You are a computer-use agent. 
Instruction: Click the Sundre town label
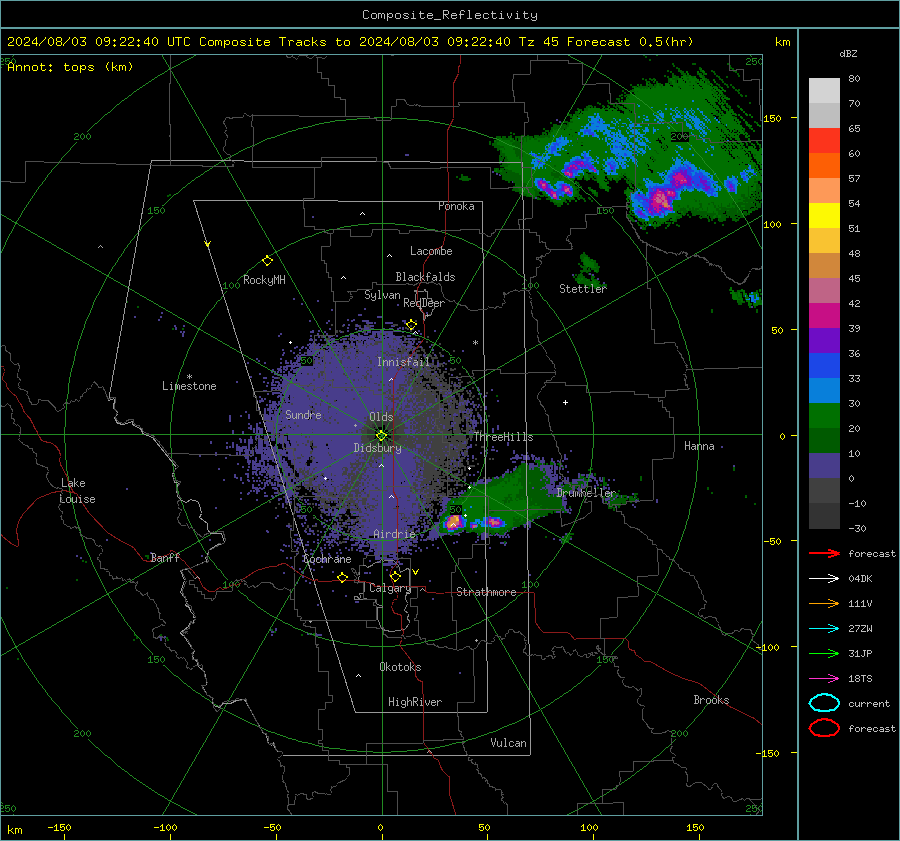tap(303, 415)
